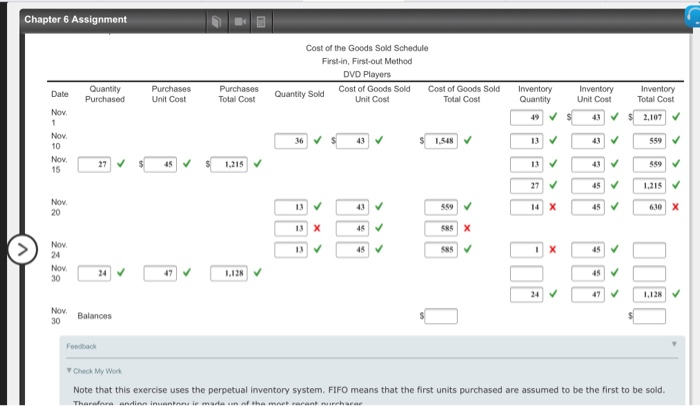This screenshot has width=700, height=406.
Task: Click Nov. 1 Inventory Total Cost field 2,107
Action: (x=649, y=117)
